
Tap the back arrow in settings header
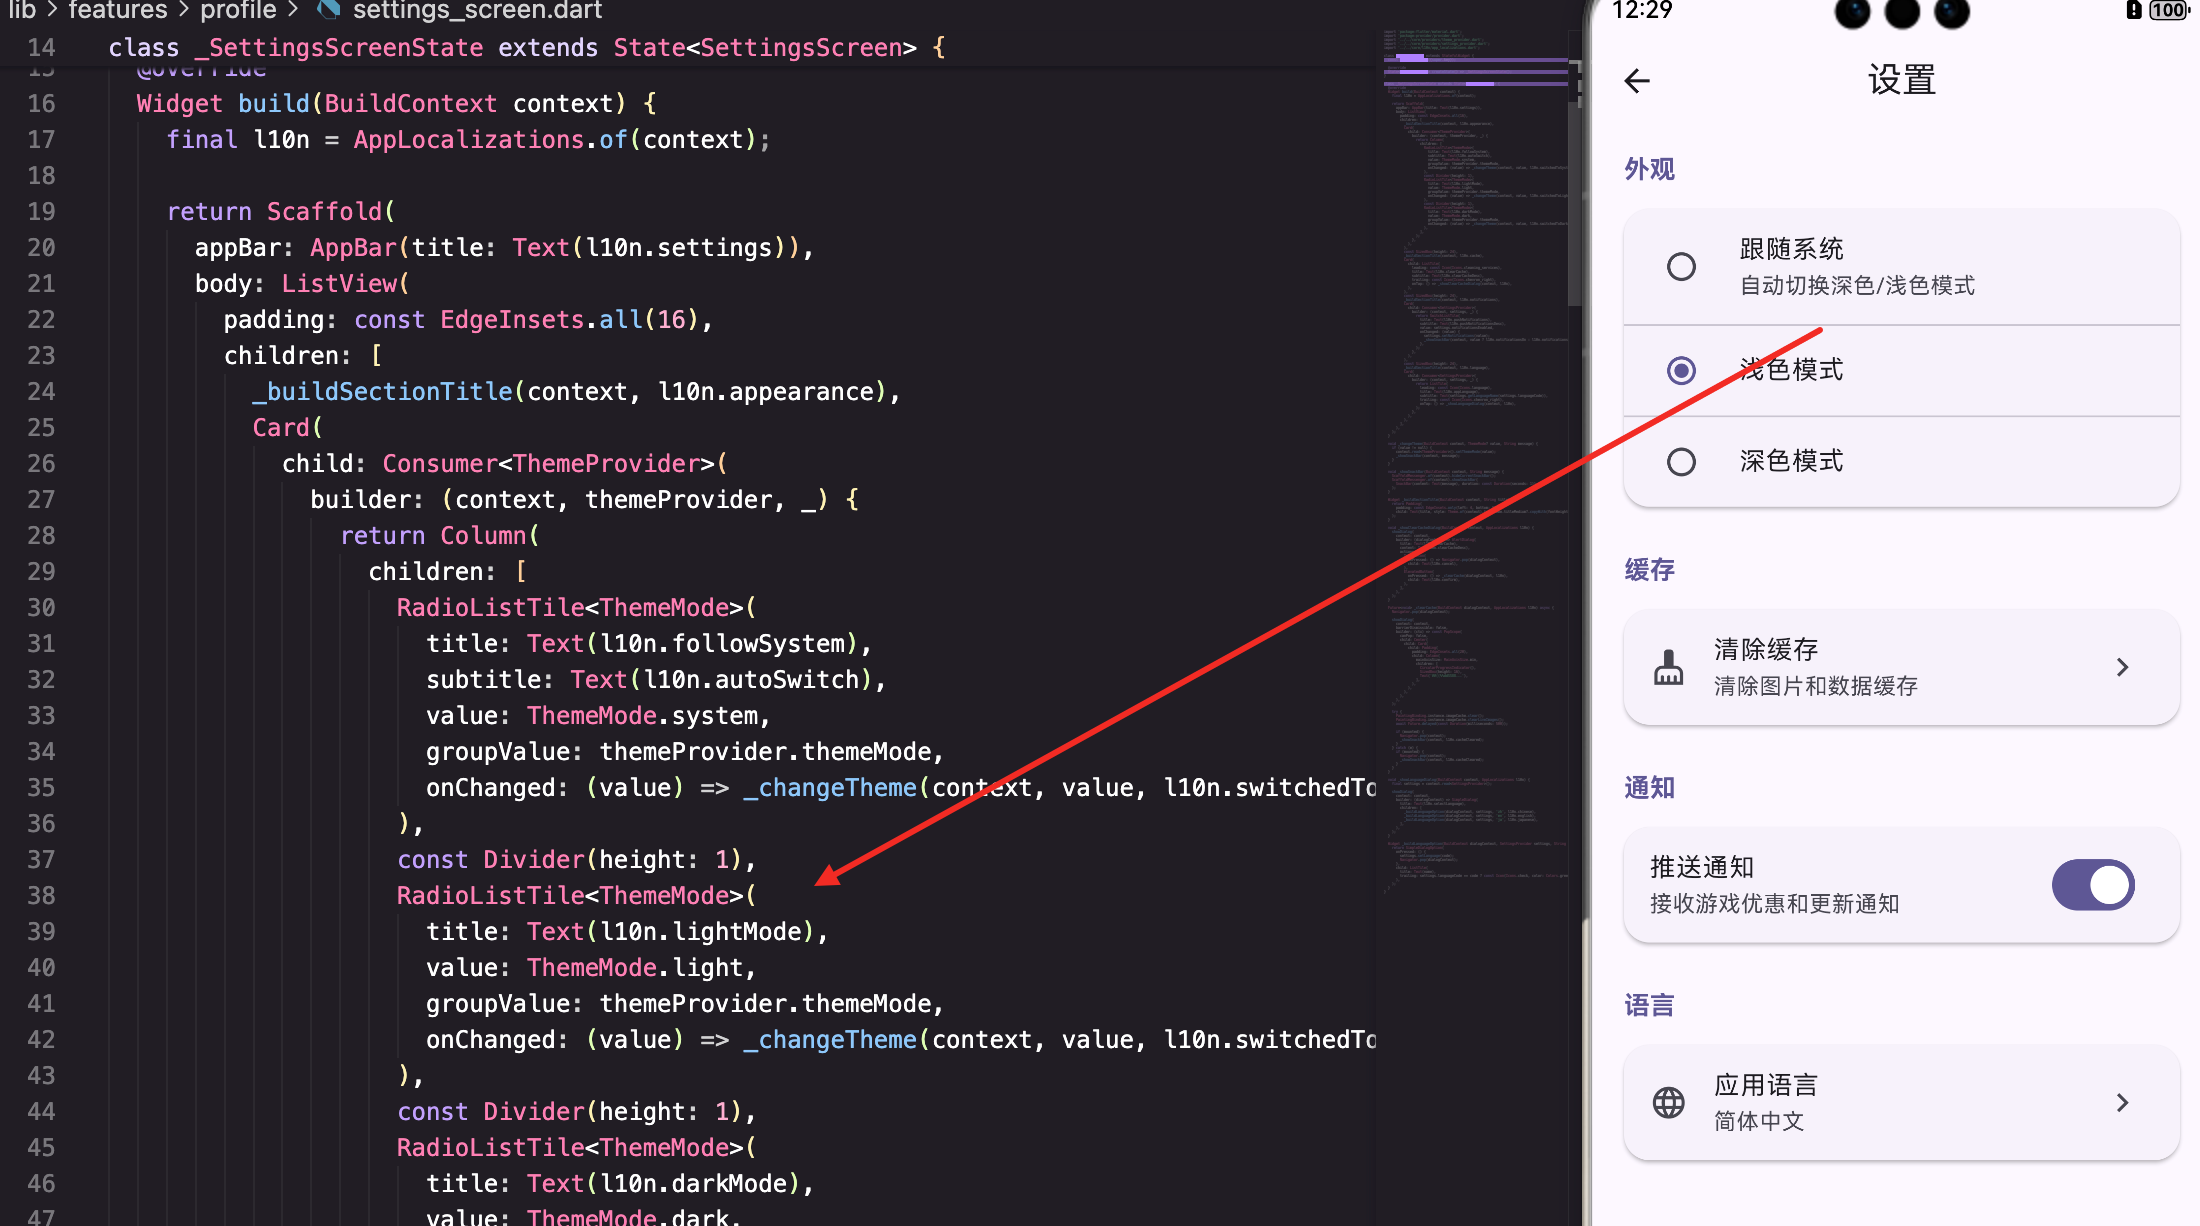(x=1637, y=81)
